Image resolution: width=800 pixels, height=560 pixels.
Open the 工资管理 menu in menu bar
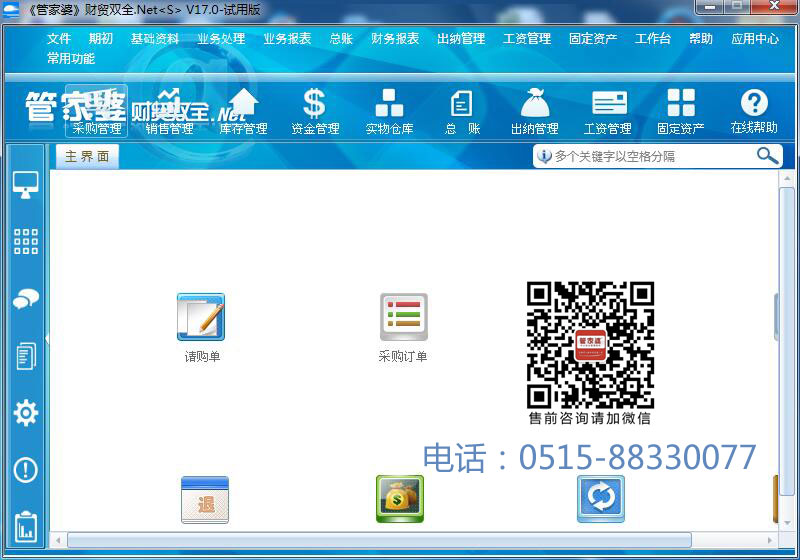[x=527, y=39]
